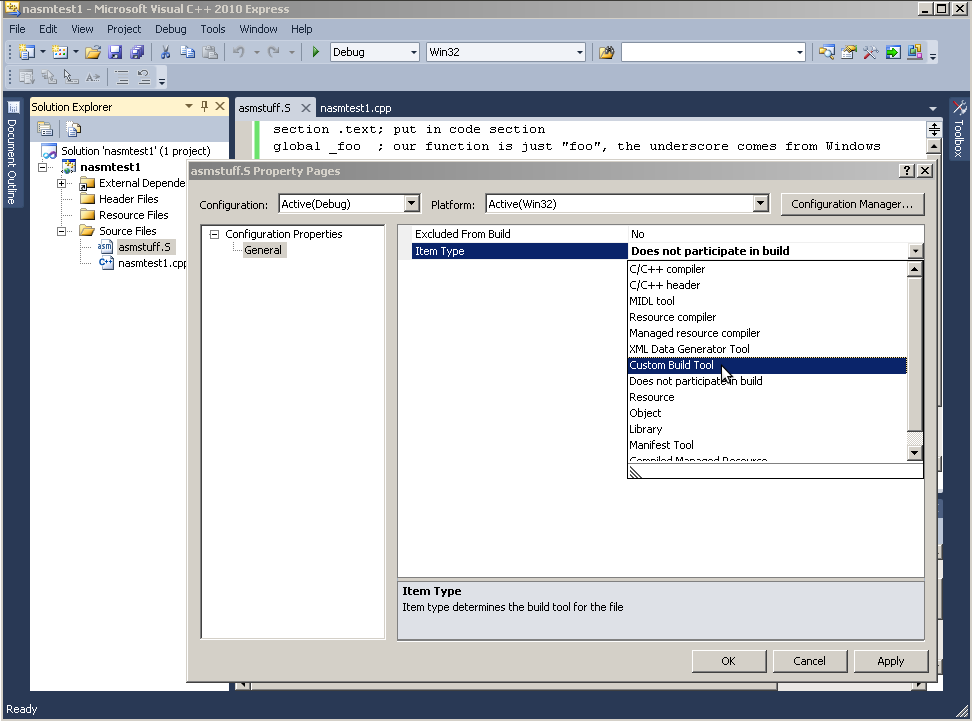Open the Properties Window toolbar icon
This screenshot has width=972, height=721.
(x=849, y=52)
